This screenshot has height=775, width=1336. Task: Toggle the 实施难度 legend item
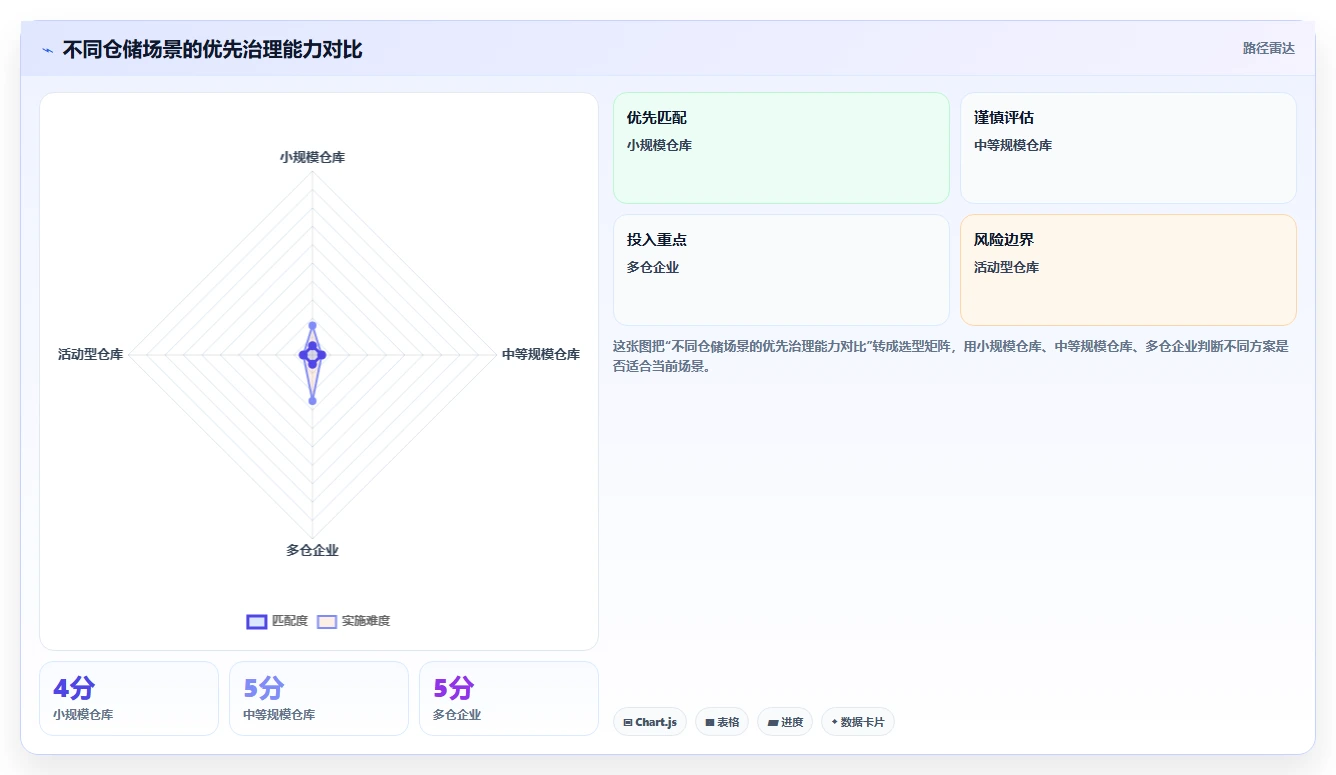[x=353, y=621]
